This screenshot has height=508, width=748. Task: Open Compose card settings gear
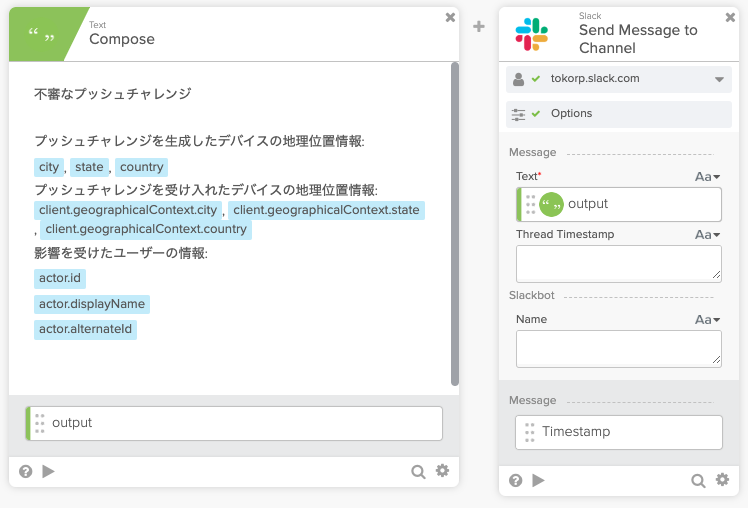point(442,471)
